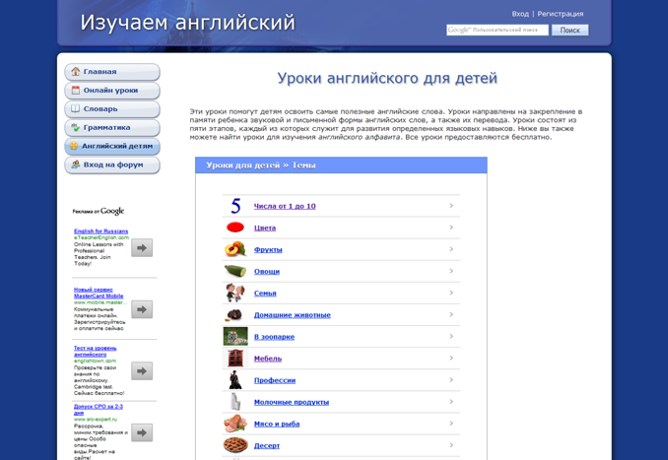This screenshot has height=460, width=668.
Task: Open the В зоопарке lesson link
Action: pos(274,336)
